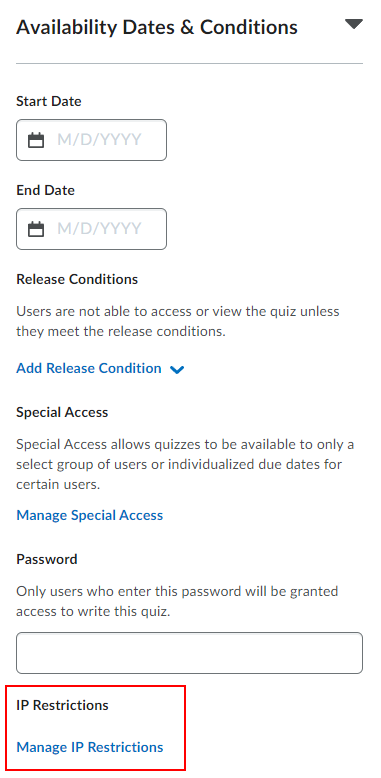Click the Password field label
Viewport: 381px width, 778px height.
47,559
